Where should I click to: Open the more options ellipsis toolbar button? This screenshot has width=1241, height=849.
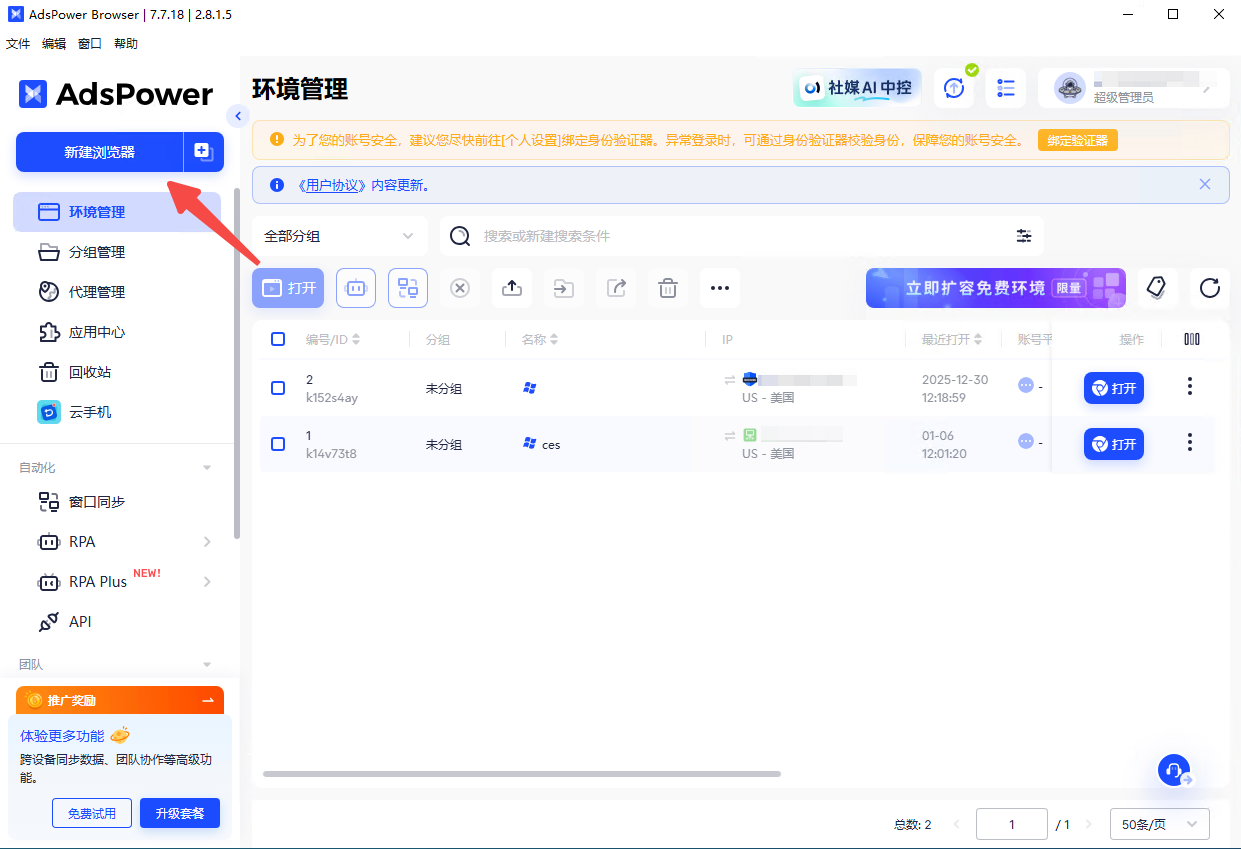720,288
